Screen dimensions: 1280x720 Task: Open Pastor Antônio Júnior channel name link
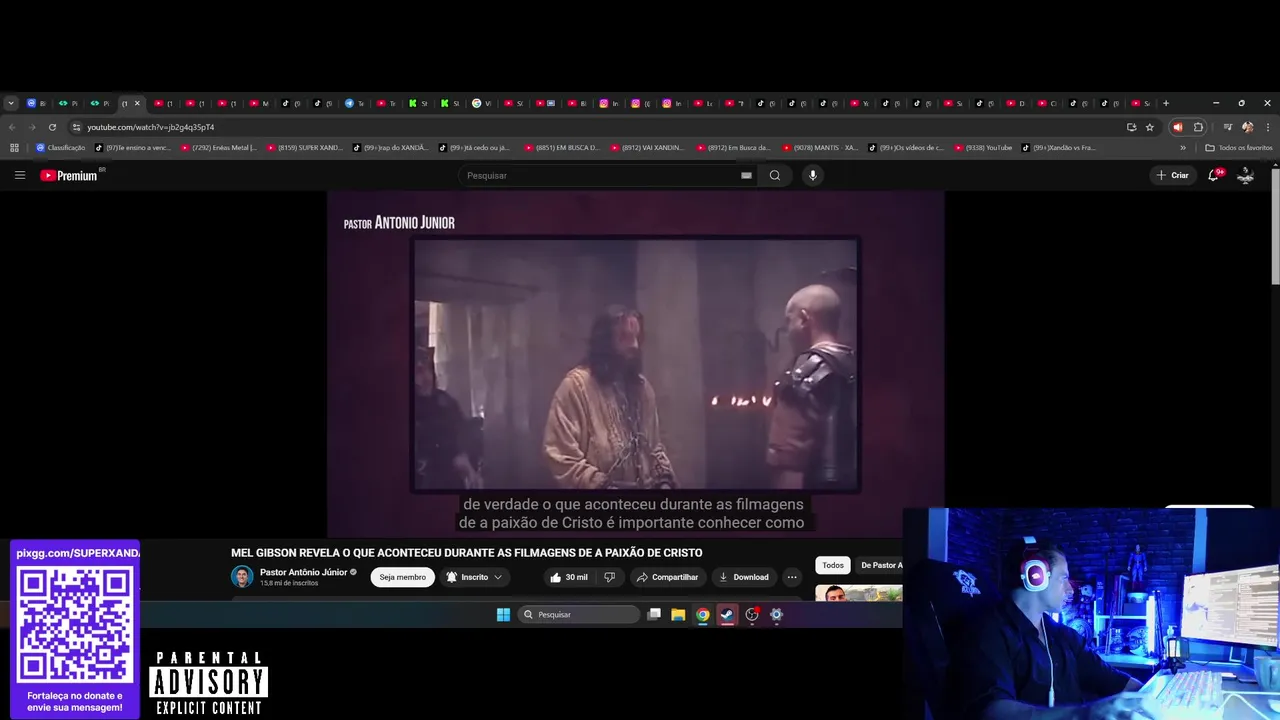click(303, 572)
